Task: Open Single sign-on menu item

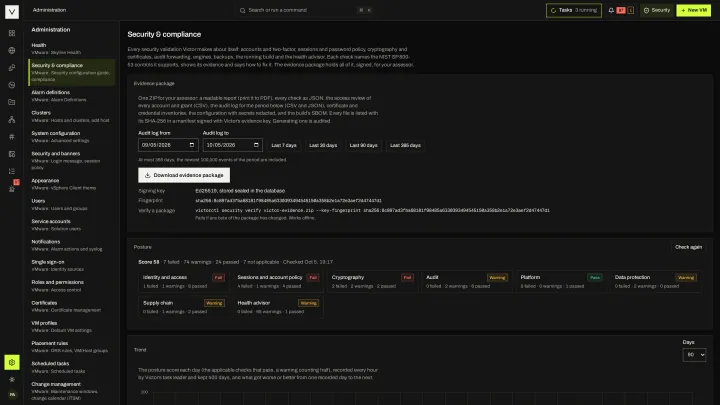Action: click(x=71, y=265)
